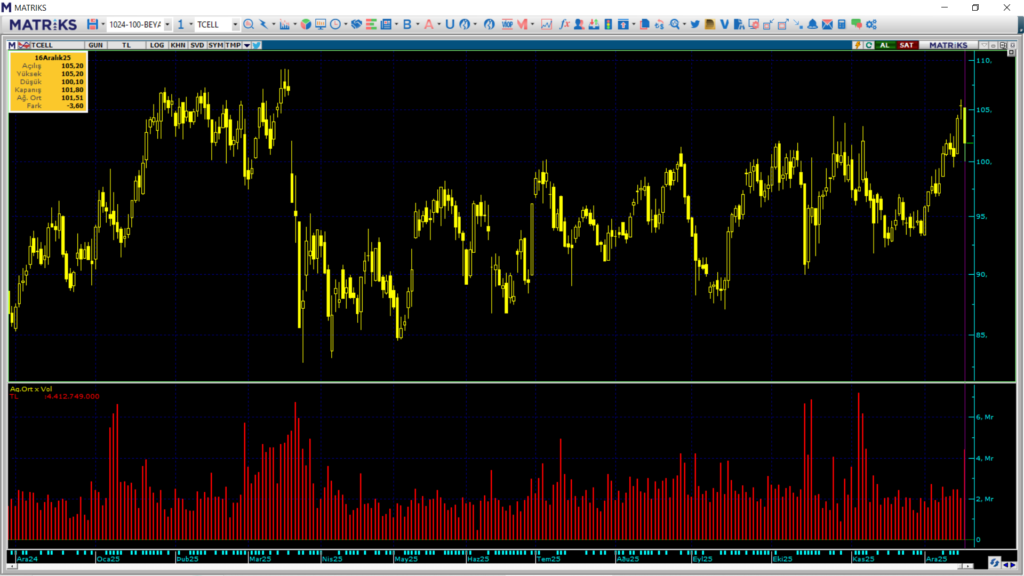Toggle the SVD chart option
Image resolution: width=1024 pixels, height=576 pixels.
[197, 45]
